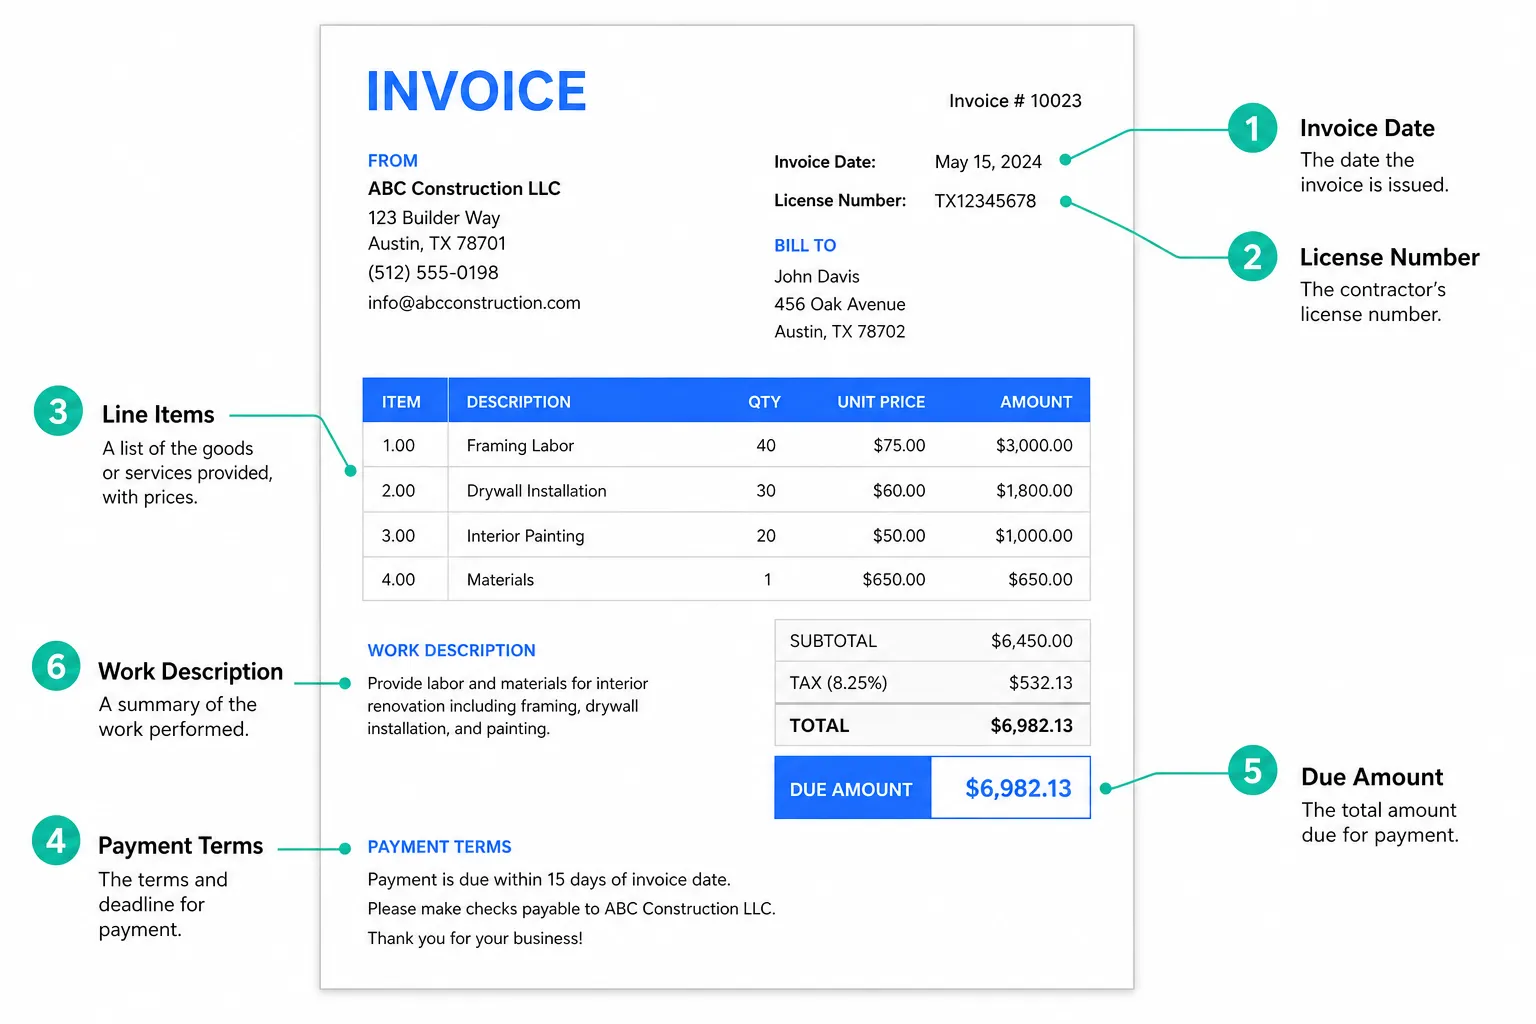Click the blue BILL TO heading
The width and height of the screenshot is (1536, 1024).
tap(805, 246)
